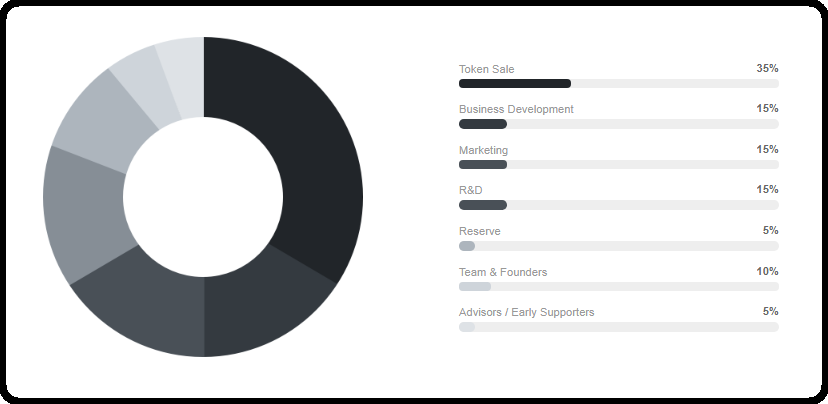Select the R&D label
Viewport: 828px width, 404px height.
coord(470,190)
